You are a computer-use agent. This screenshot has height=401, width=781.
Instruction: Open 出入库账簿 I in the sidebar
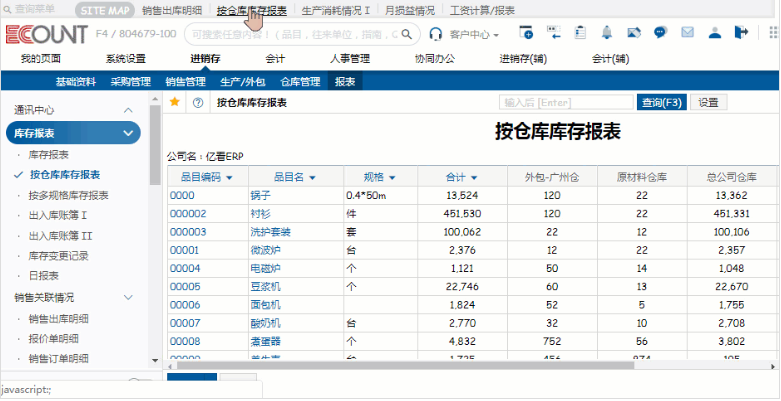pyautogui.click(x=58, y=215)
